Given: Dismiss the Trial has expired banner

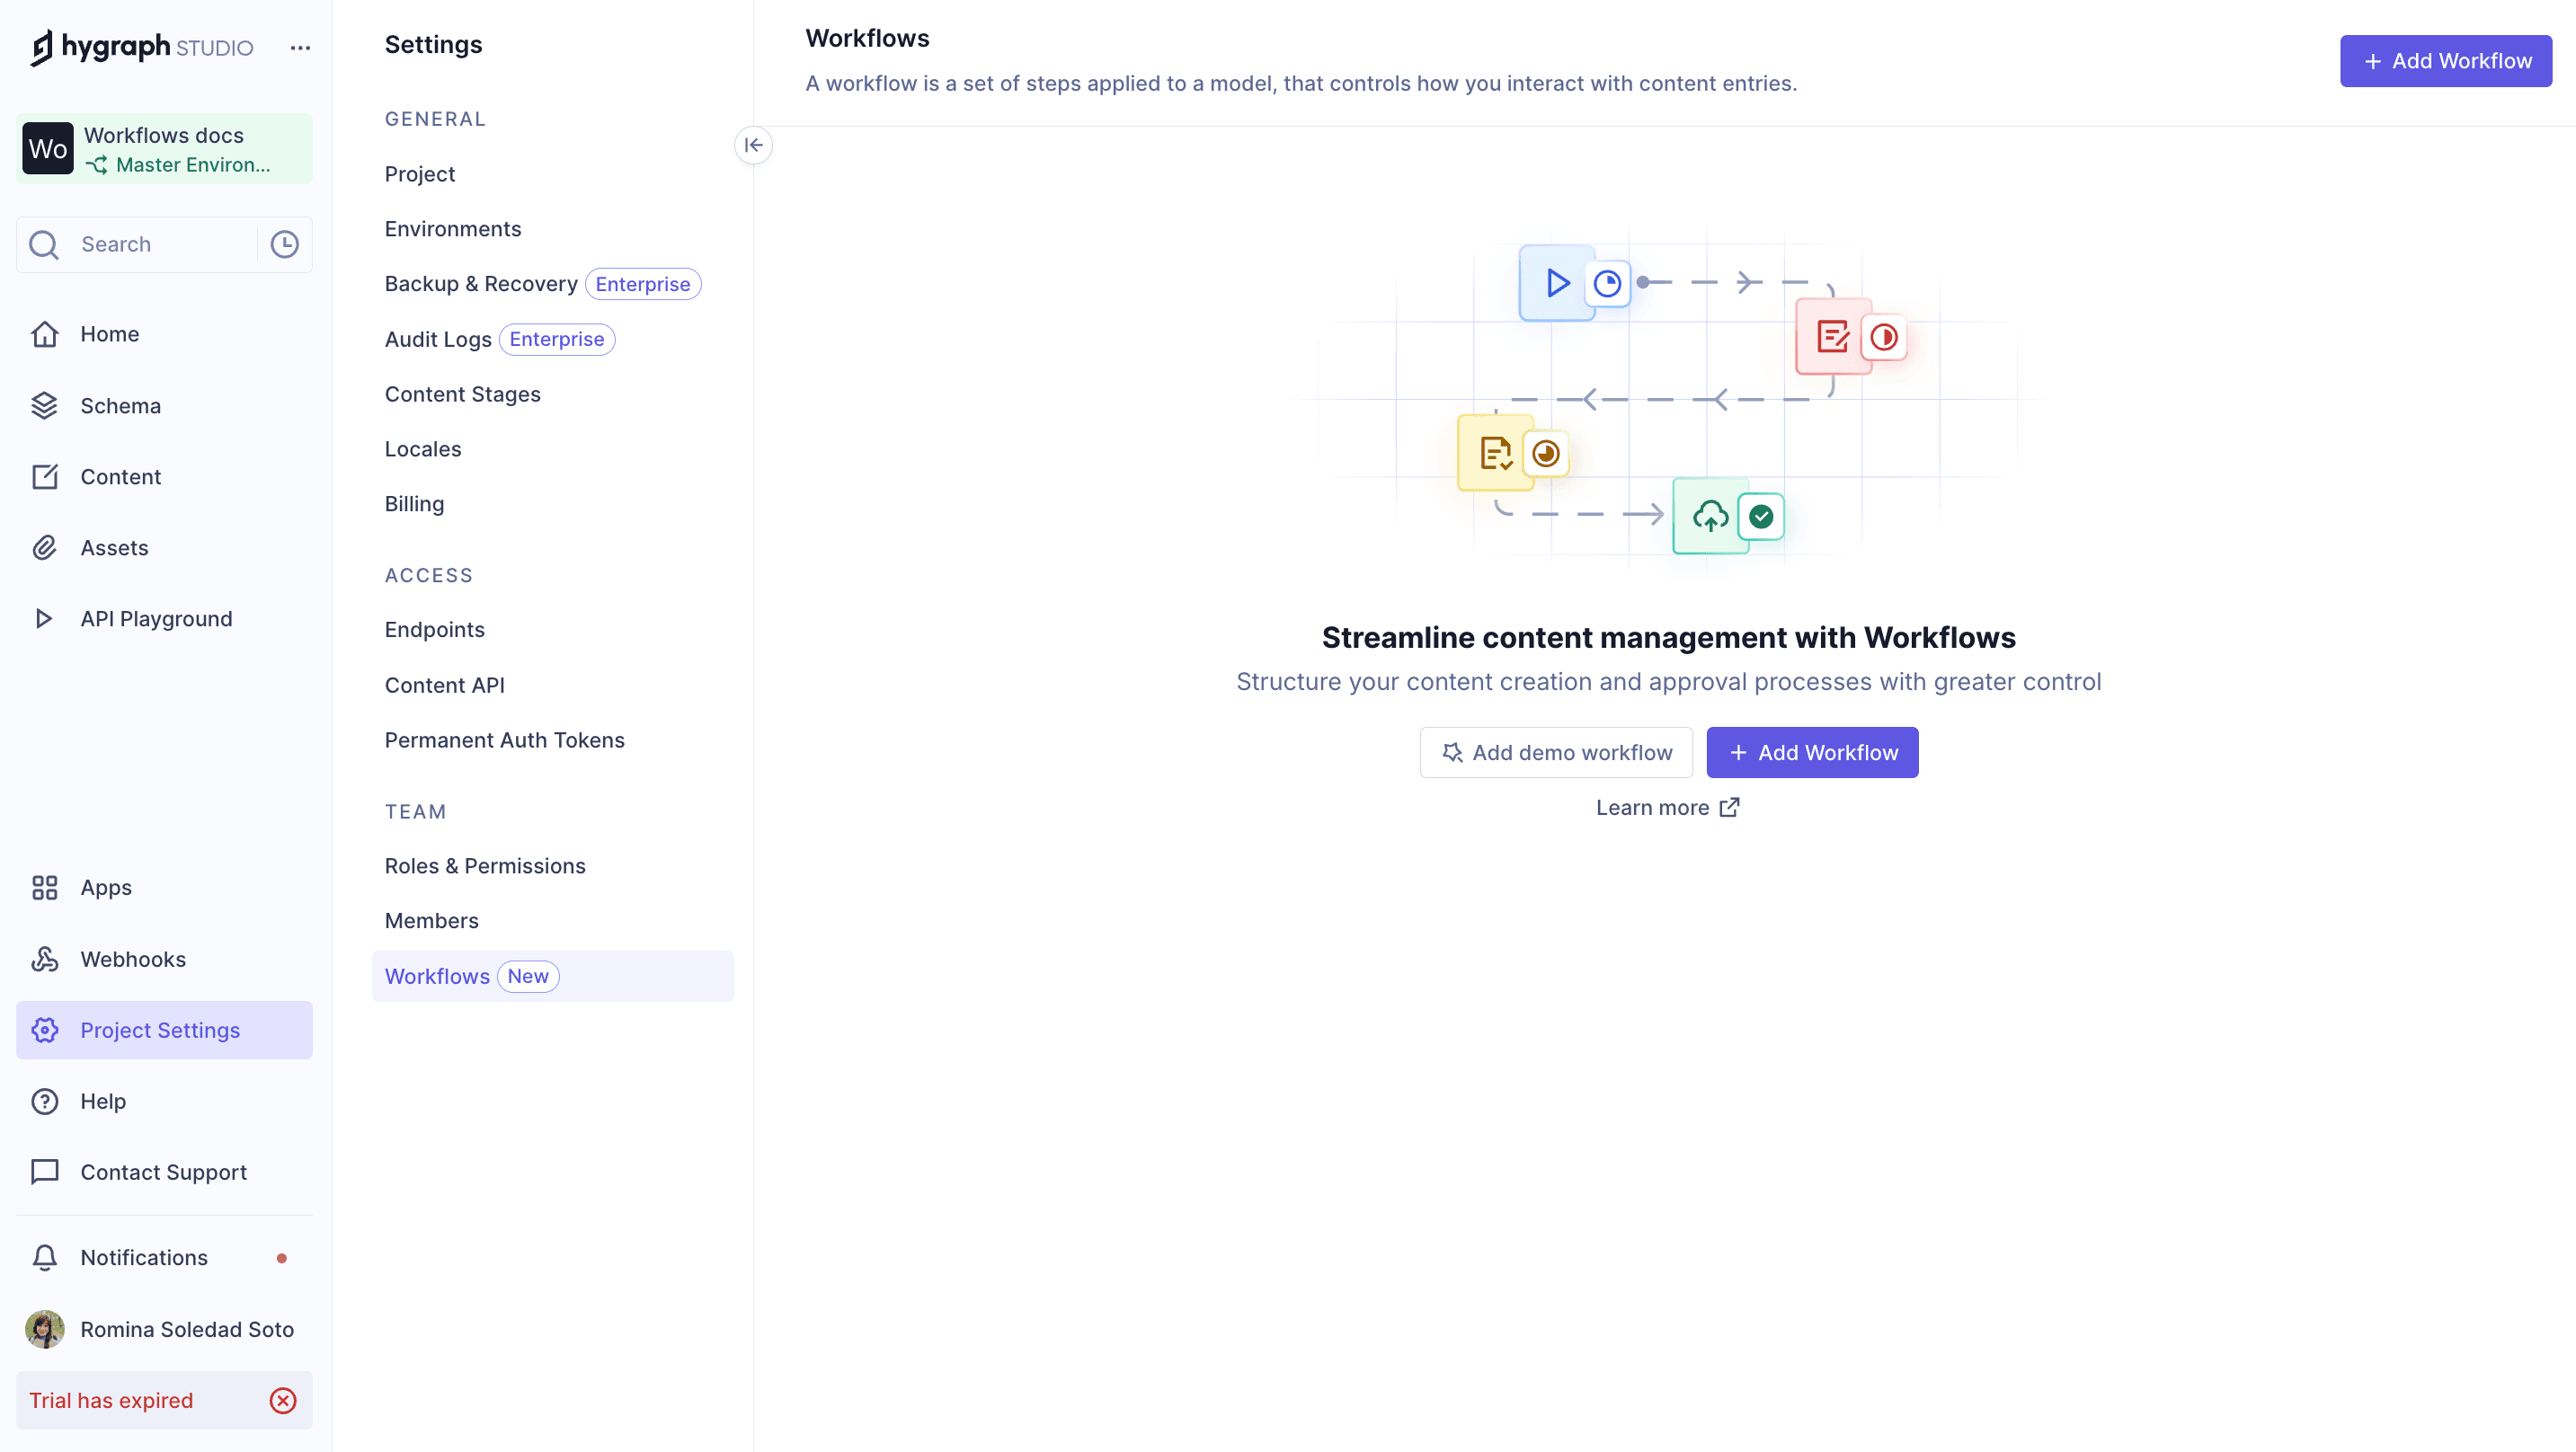Looking at the screenshot, I should 283,1400.
